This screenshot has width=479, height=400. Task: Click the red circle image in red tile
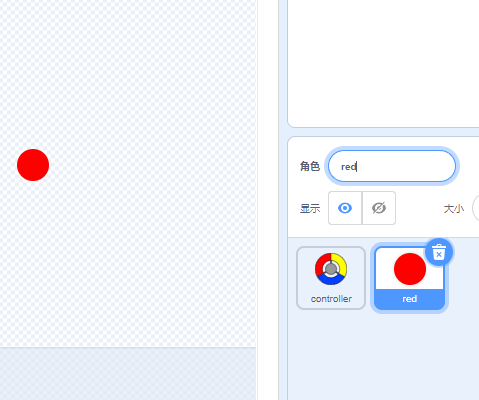(410, 269)
